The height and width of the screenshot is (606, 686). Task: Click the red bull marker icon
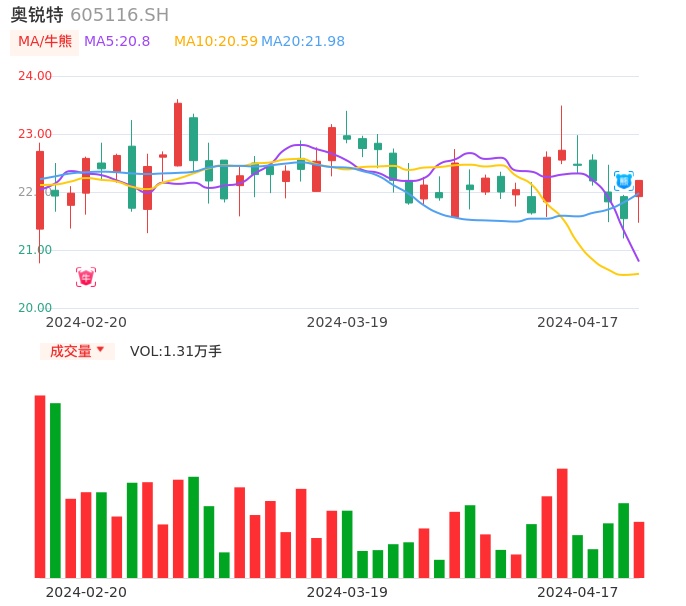click(x=86, y=277)
